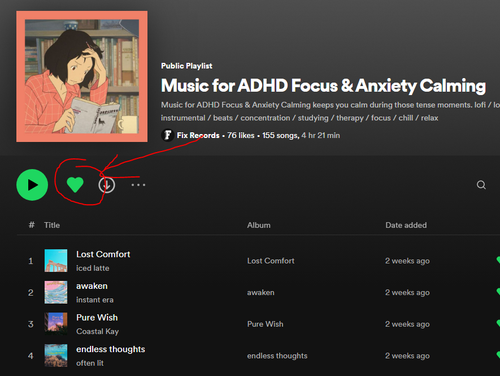Unlike the playlist via the green heart
500x376 pixels.
pyautogui.click(x=75, y=185)
